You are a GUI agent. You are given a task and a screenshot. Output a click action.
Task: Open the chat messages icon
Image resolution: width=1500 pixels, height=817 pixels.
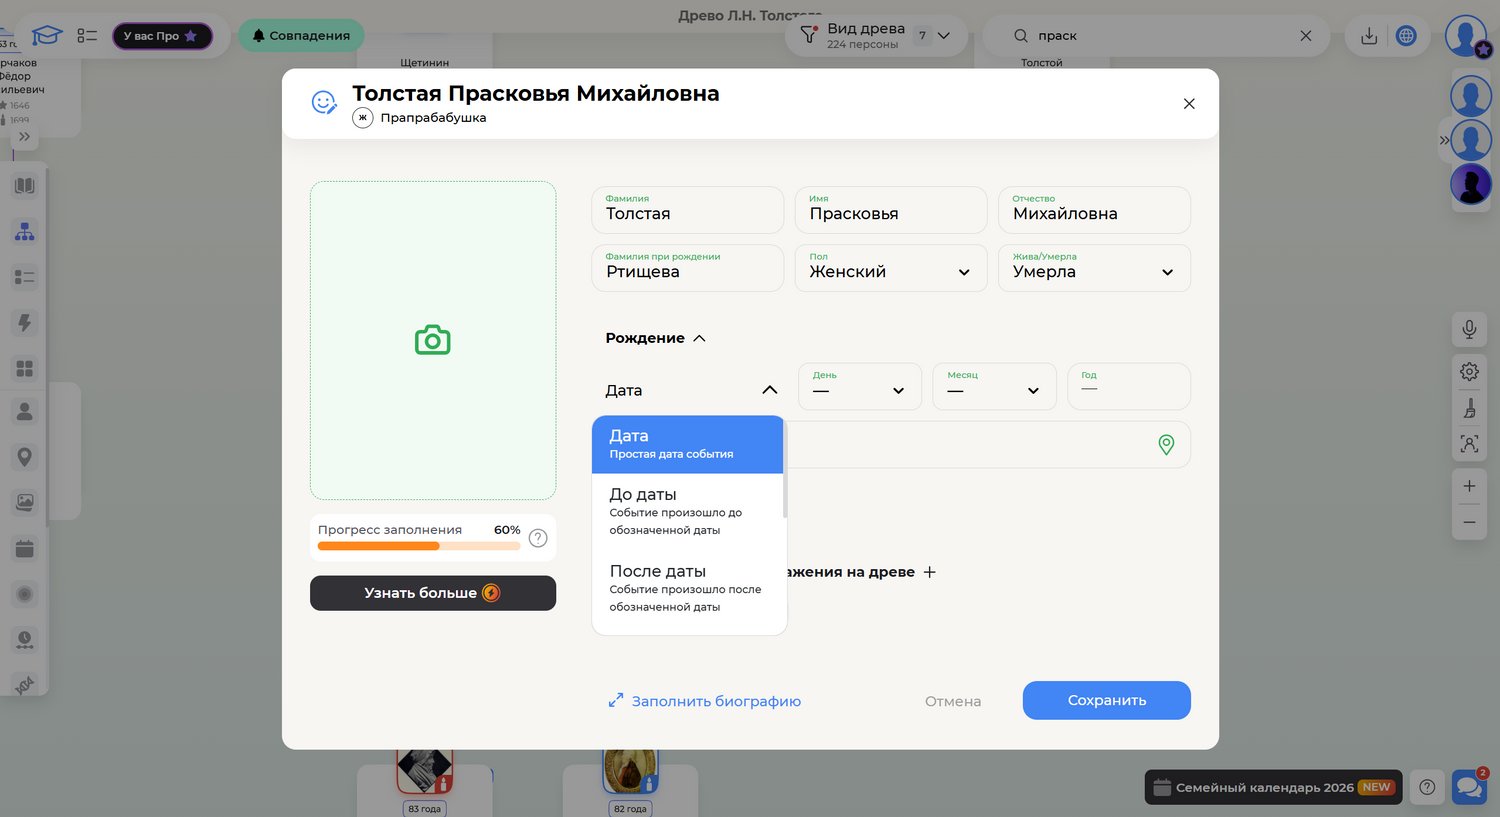click(1468, 787)
